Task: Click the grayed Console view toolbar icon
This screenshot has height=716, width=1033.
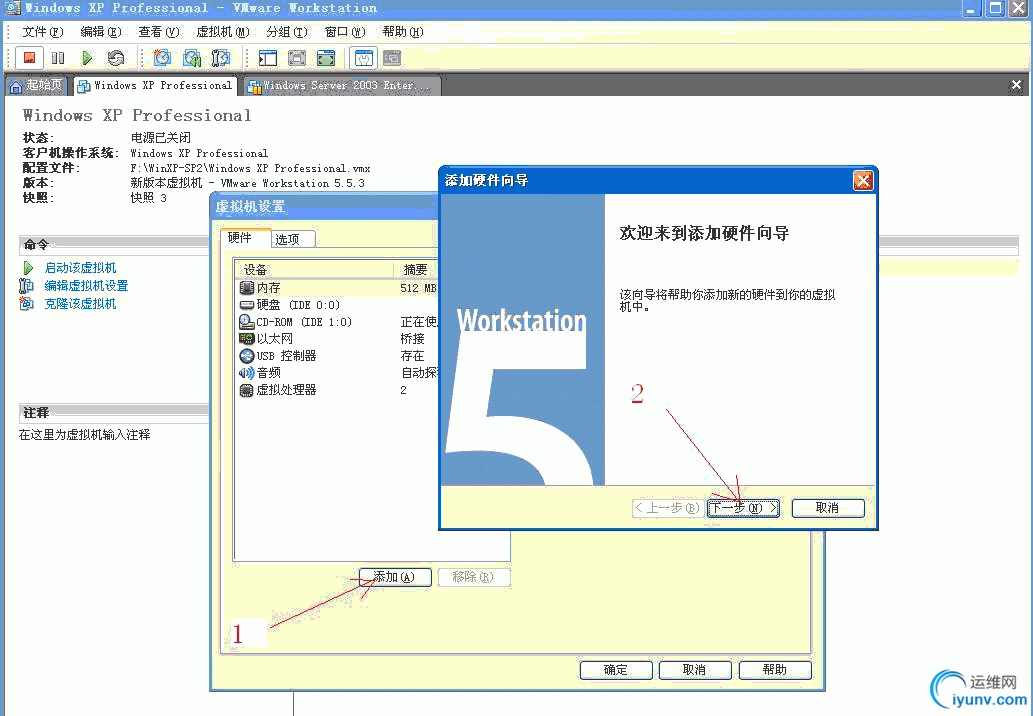Action: tap(393, 58)
